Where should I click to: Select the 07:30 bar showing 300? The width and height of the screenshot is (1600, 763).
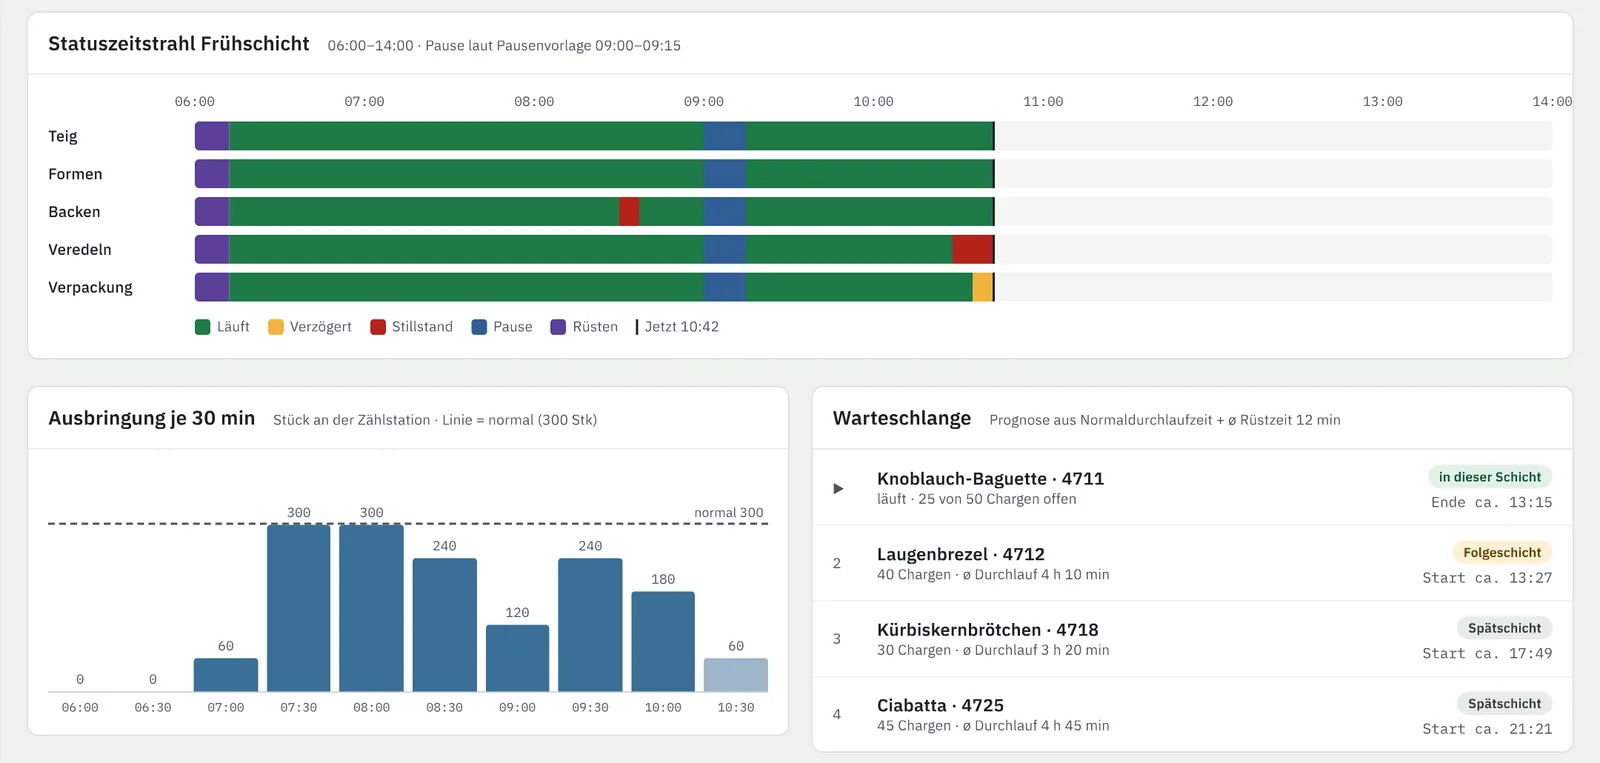(x=298, y=607)
